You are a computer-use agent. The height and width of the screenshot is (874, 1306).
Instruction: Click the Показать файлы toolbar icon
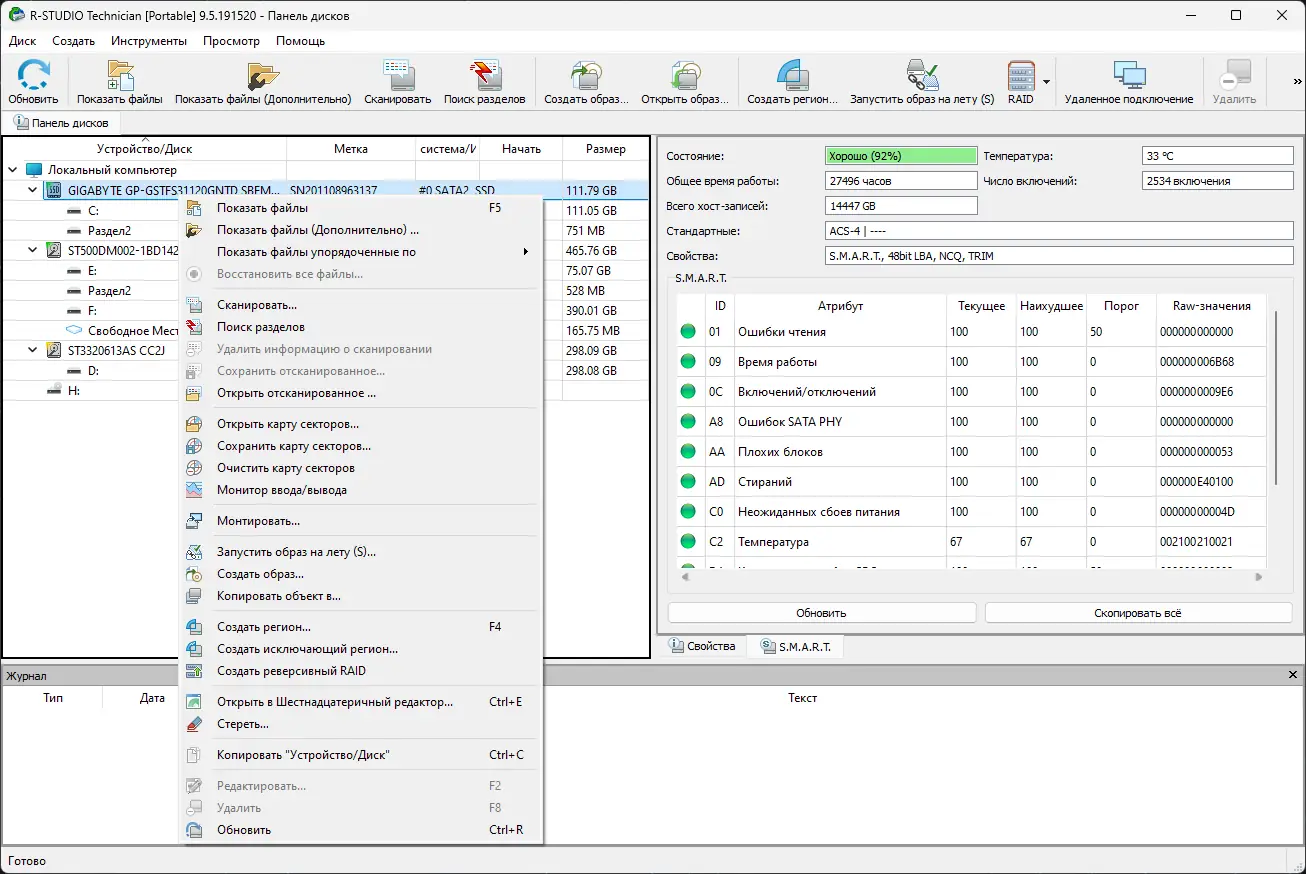tap(120, 80)
